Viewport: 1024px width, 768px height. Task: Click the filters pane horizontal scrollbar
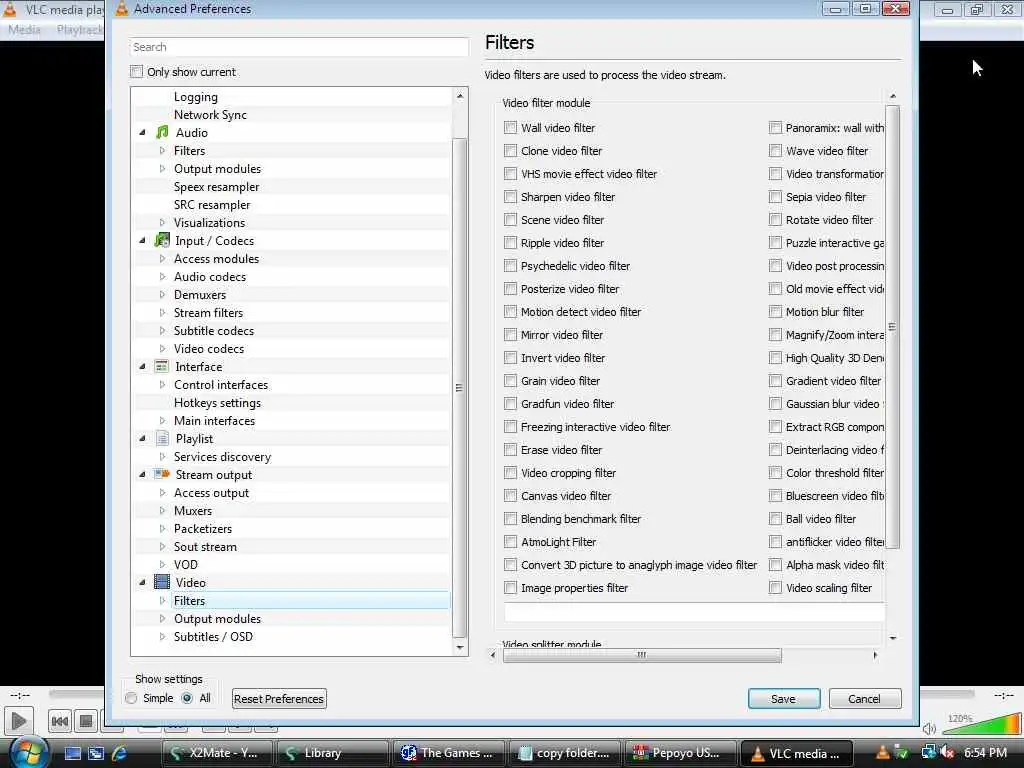tap(642, 655)
